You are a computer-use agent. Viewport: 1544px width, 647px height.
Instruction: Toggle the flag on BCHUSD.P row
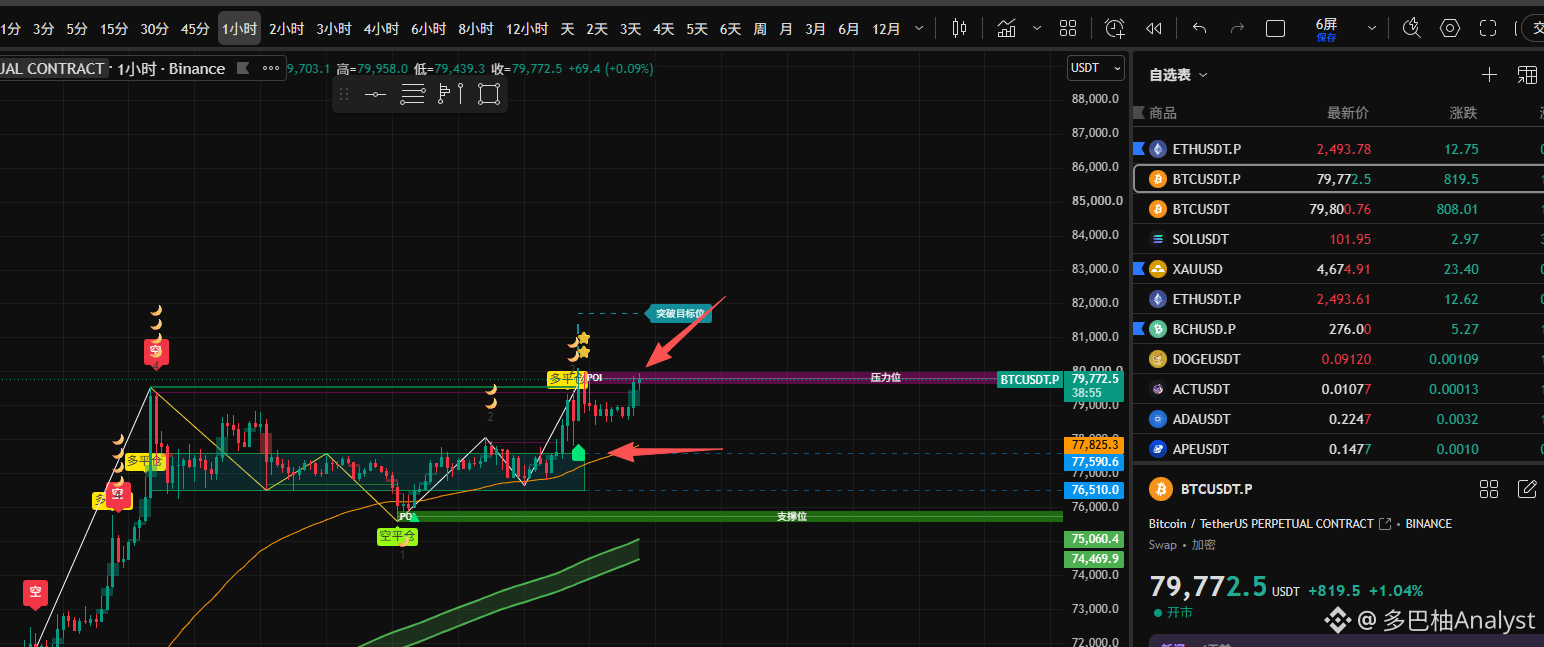point(1138,329)
